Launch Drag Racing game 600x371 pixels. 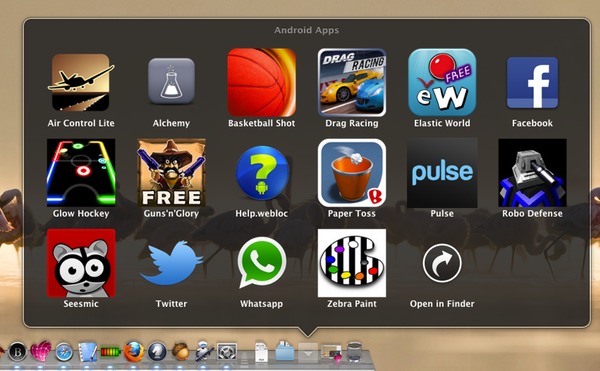coord(352,82)
